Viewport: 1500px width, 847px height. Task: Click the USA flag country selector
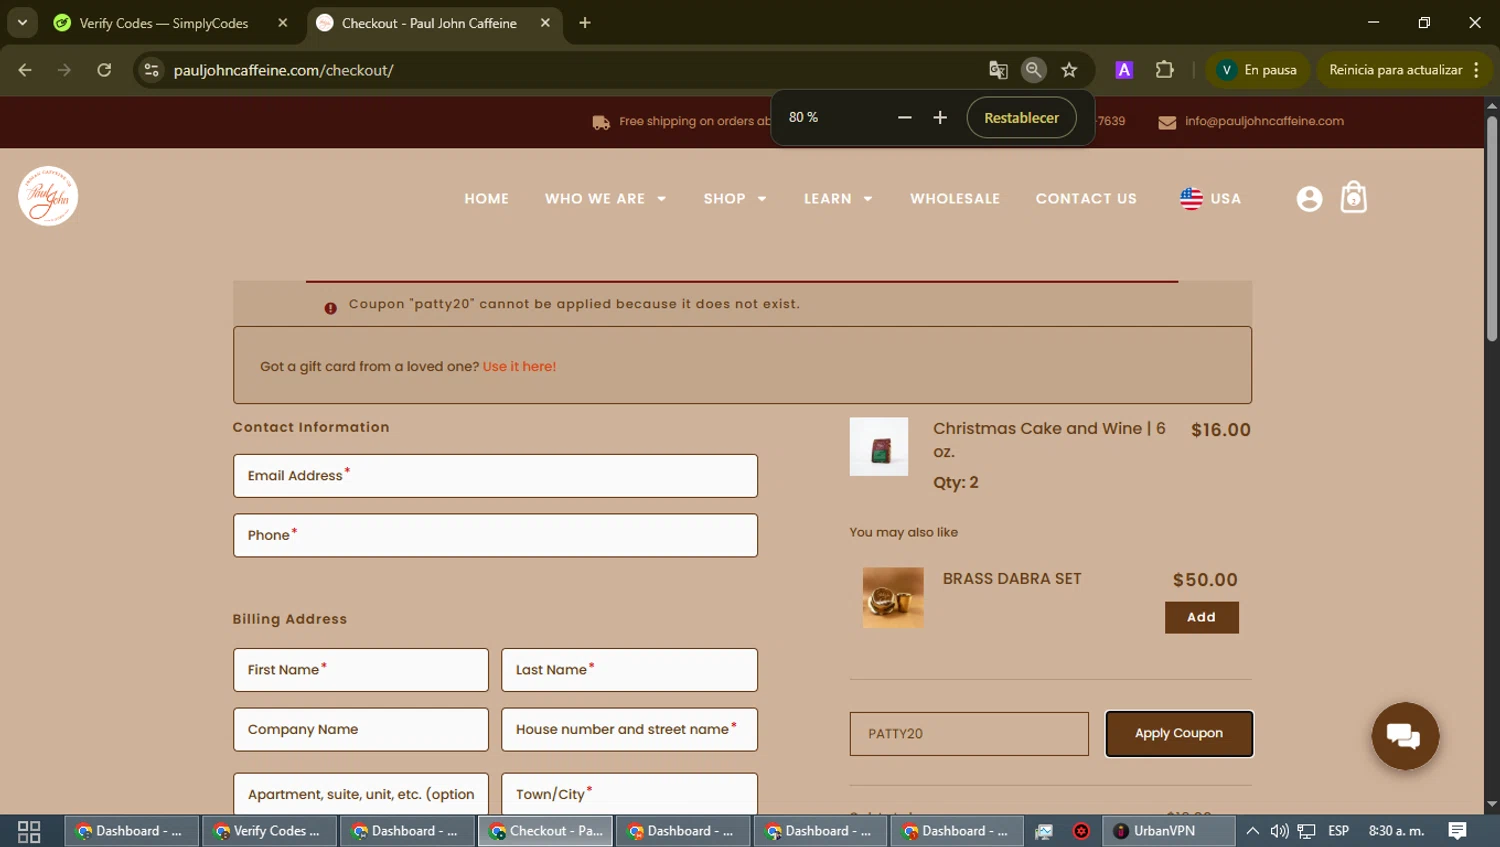coord(1210,198)
